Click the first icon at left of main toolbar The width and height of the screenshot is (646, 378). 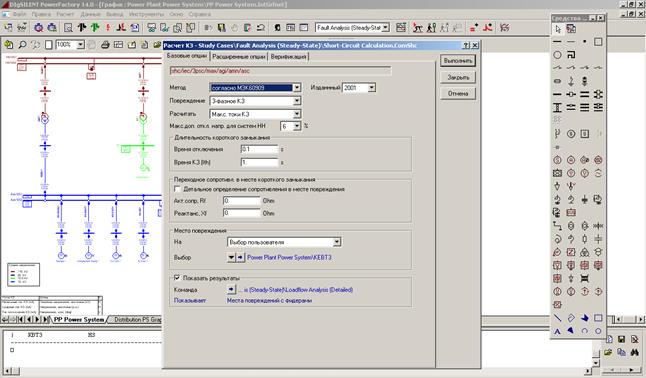tap(9, 28)
